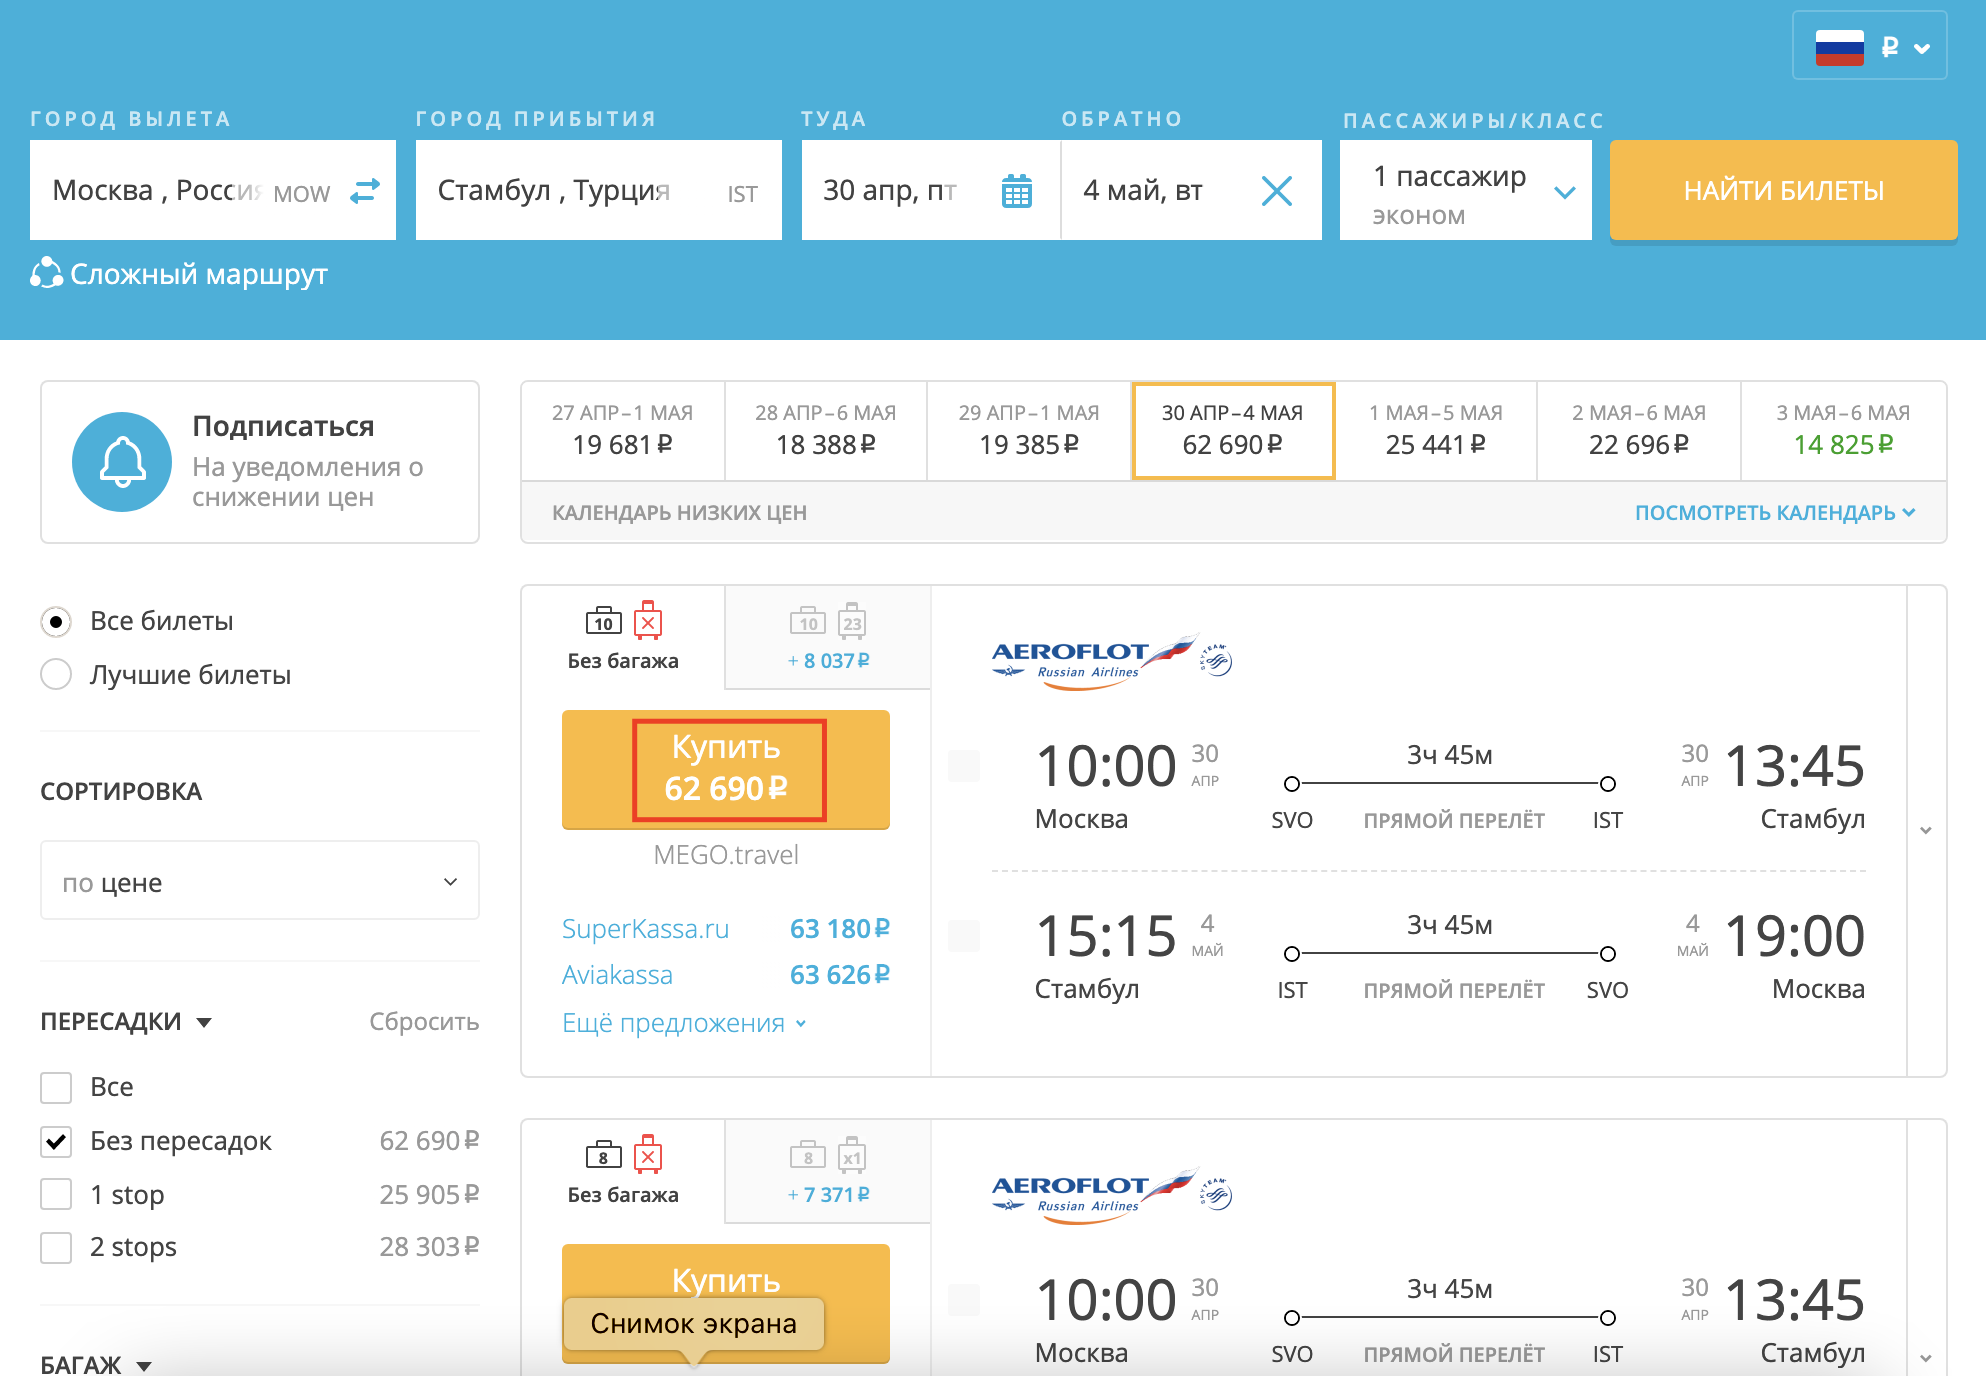Click the departure city field 'Москва'
Viewport: 1986px width, 1376px height.
coord(212,190)
